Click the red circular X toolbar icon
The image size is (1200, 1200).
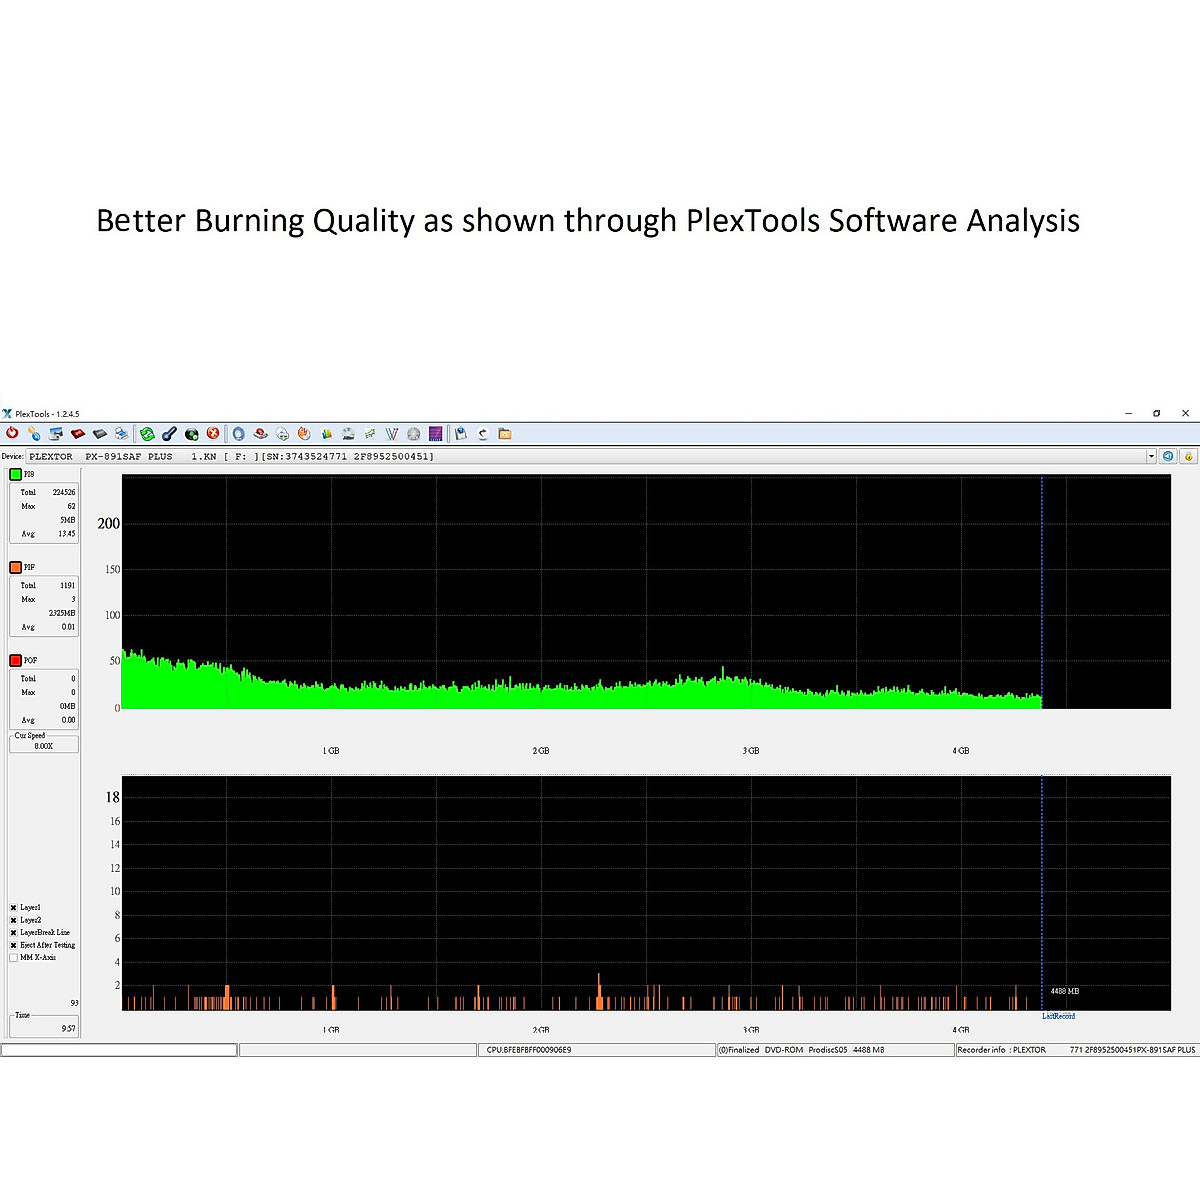pos(213,433)
